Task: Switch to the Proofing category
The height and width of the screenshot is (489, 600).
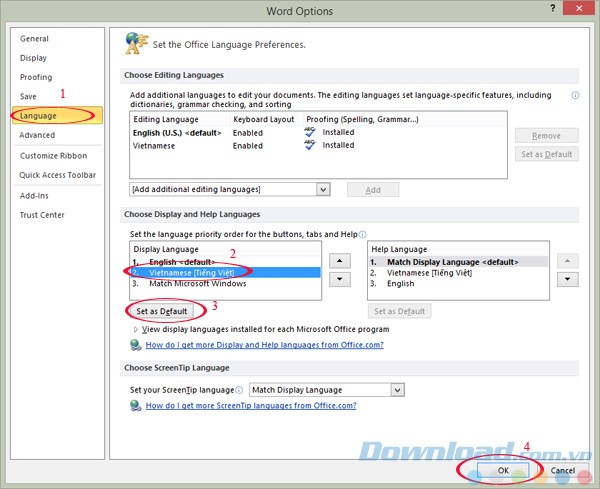Action: point(36,77)
